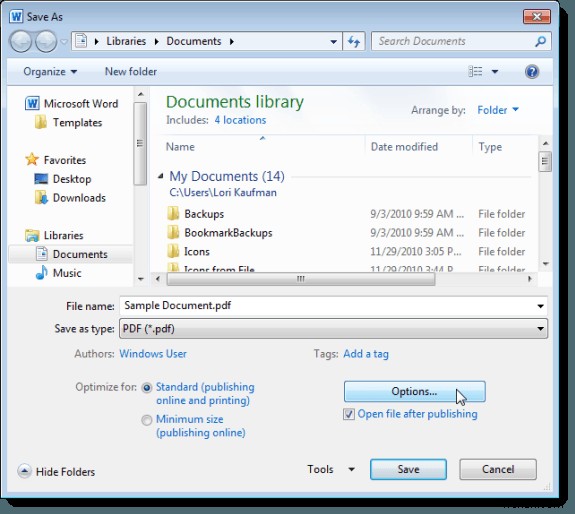575x514 pixels.
Task: Click the file list vertical scrollbar thumb
Action: click(x=545, y=161)
